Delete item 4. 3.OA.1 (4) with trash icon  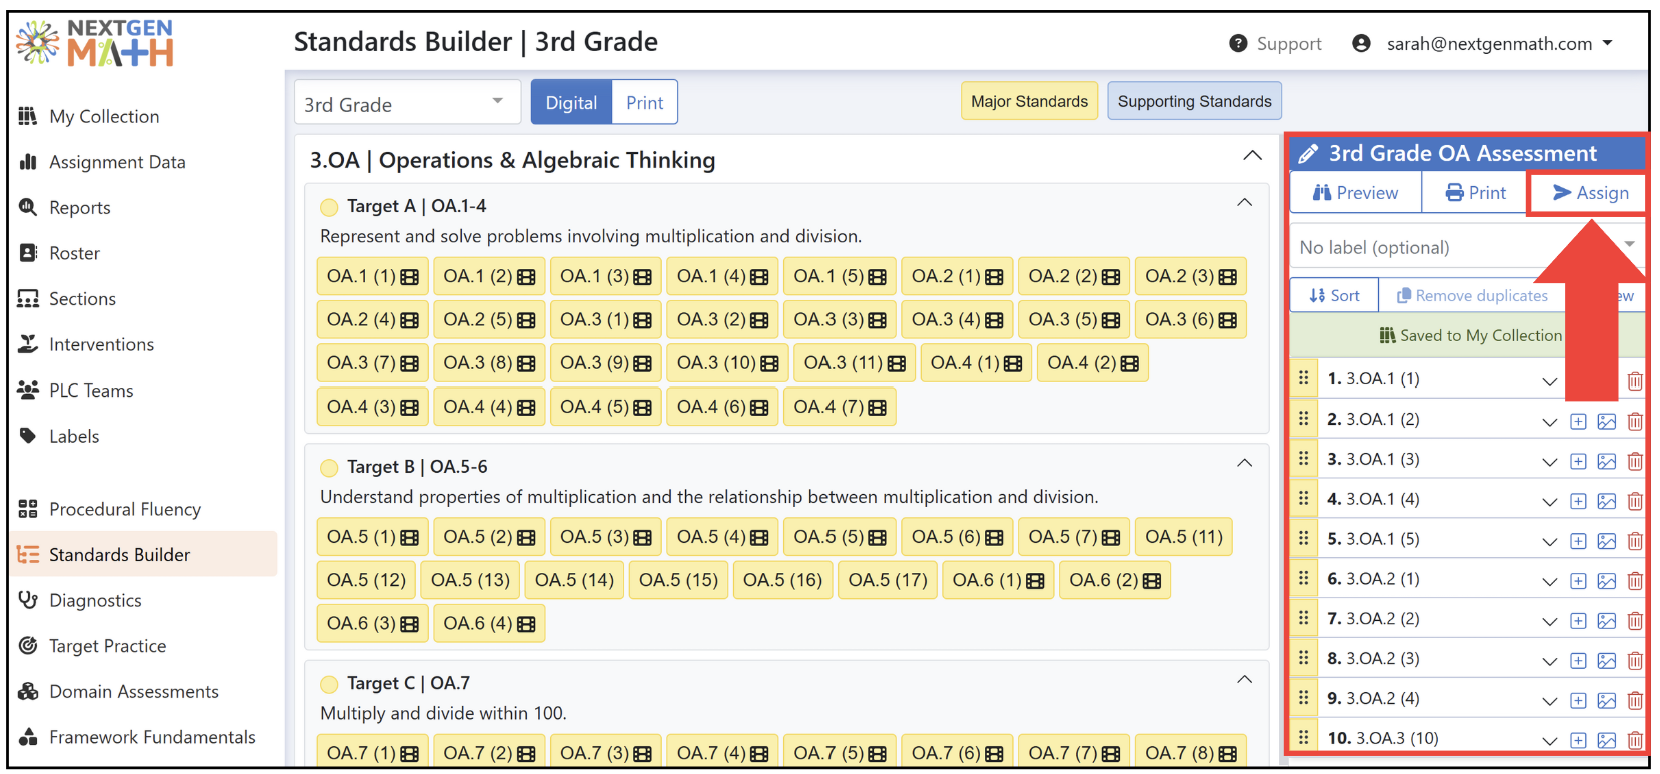click(x=1635, y=501)
